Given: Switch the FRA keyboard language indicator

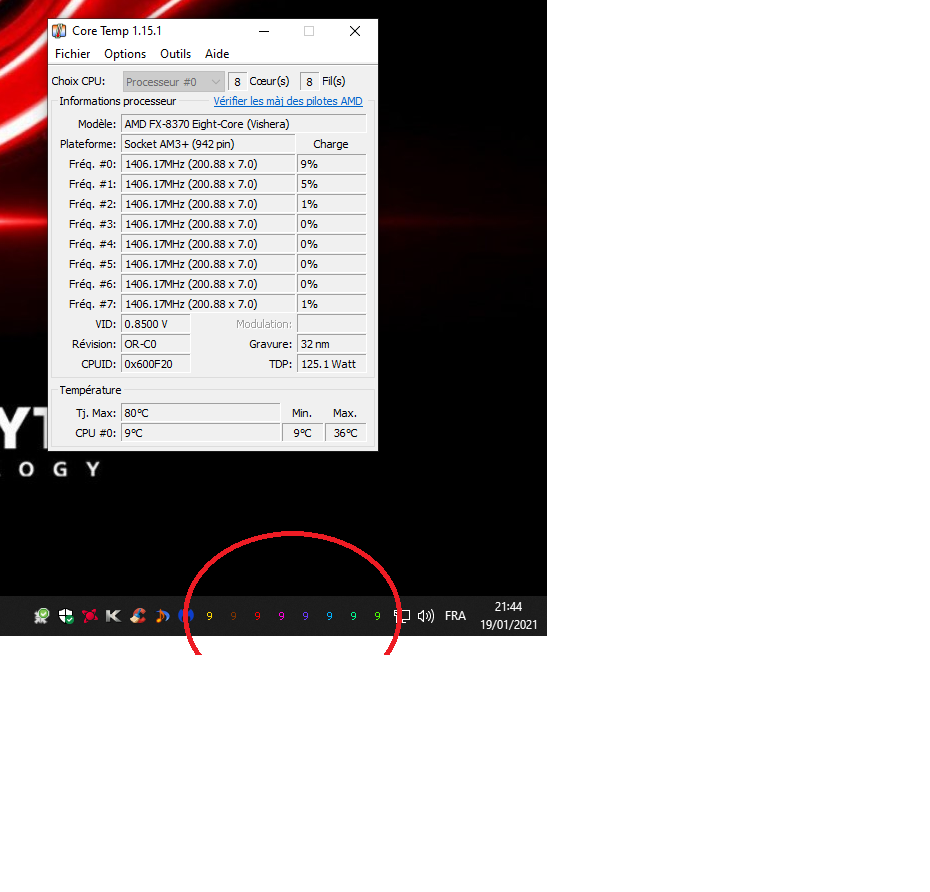Looking at the screenshot, I should [x=455, y=616].
